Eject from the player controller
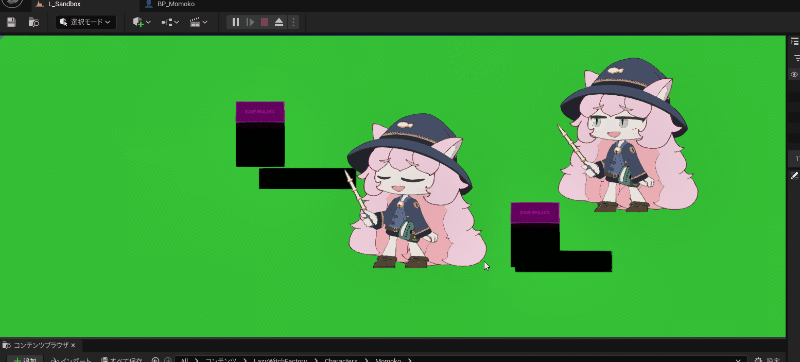Viewport: 800px width, 362px height. tap(279, 22)
